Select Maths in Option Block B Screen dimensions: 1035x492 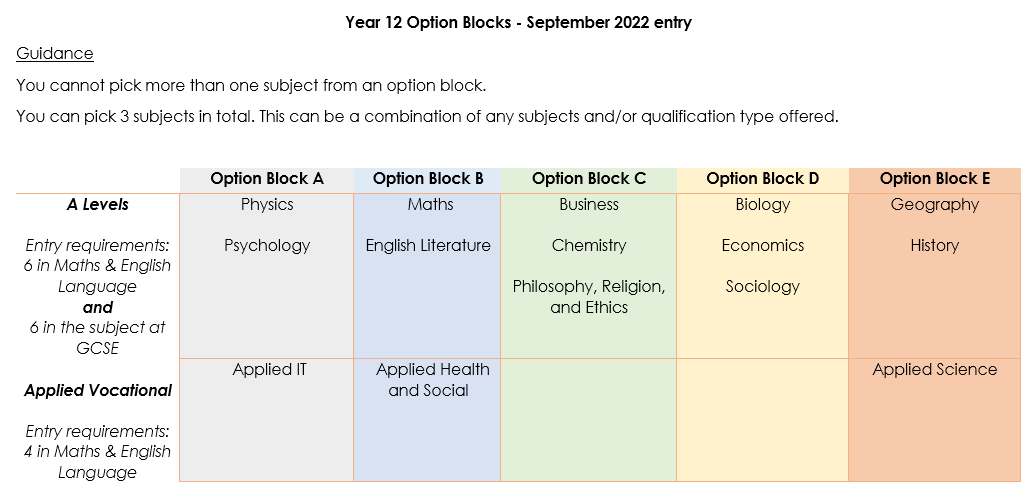pyautogui.click(x=430, y=205)
